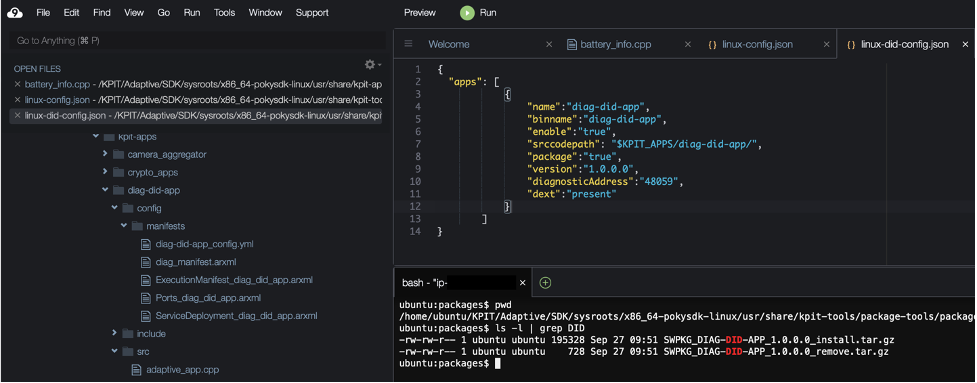The width and height of the screenshot is (977, 383).
Task: Open the Edit menu
Action: (72, 12)
